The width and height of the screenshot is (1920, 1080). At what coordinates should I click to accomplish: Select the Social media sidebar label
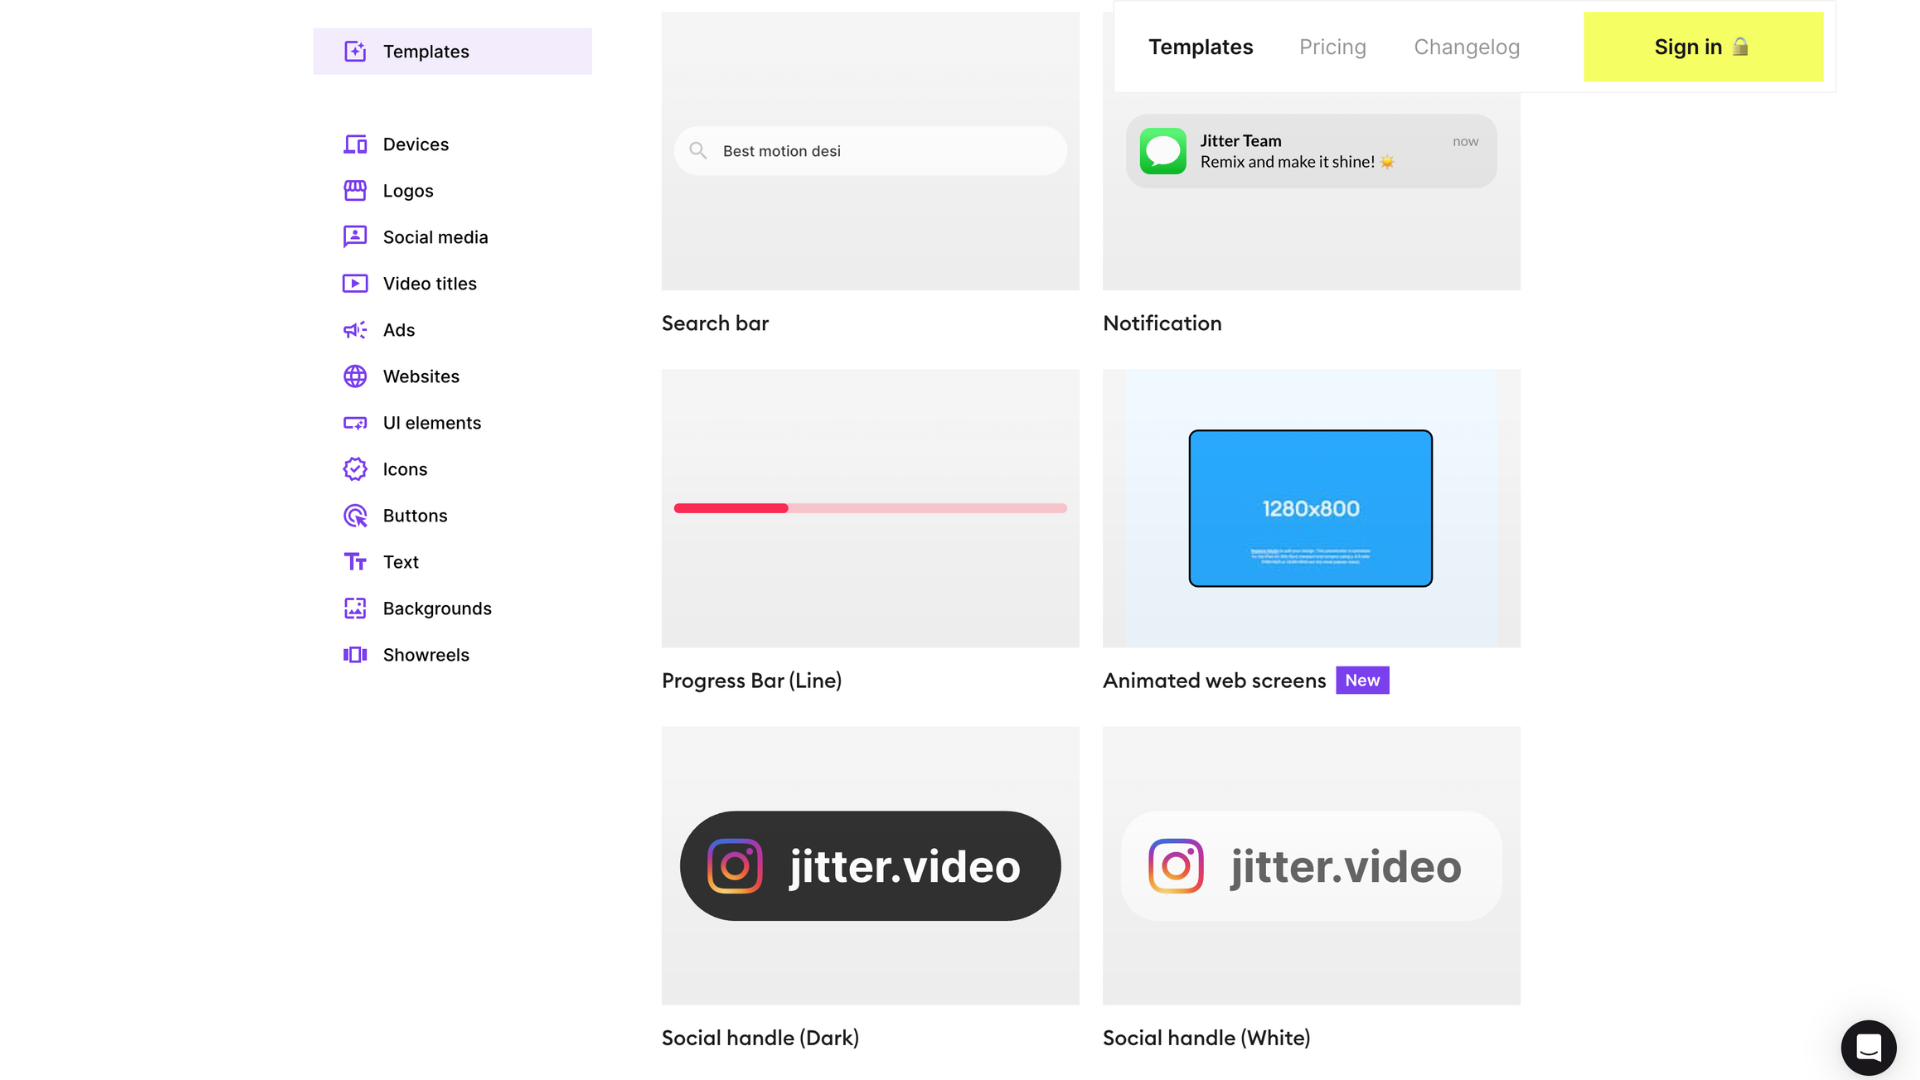coord(435,237)
